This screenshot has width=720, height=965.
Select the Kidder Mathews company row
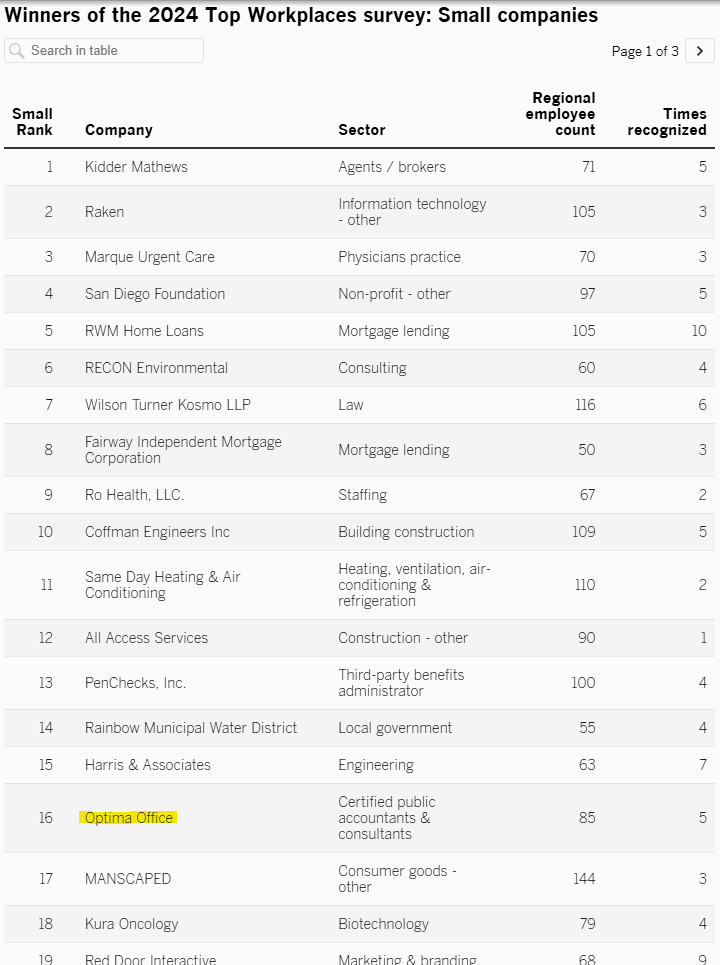click(x=136, y=167)
